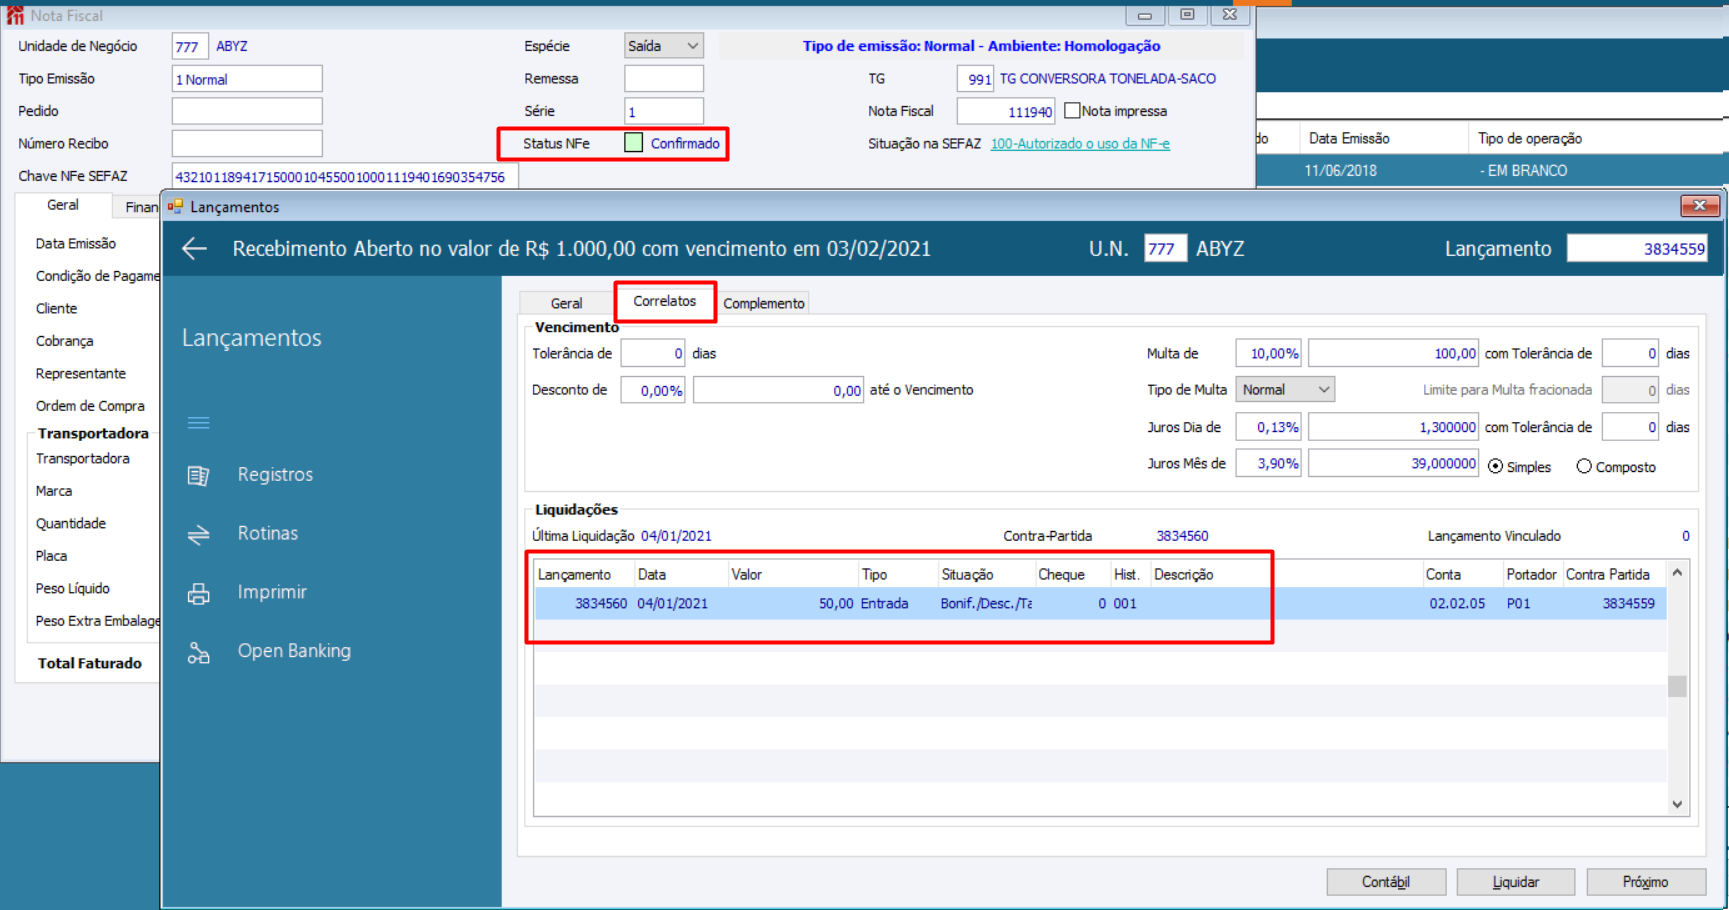The height and width of the screenshot is (910, 1729).
Task: Open 100-Autorizado o uso da NF-e link
Action: (x=1080, y=144)
